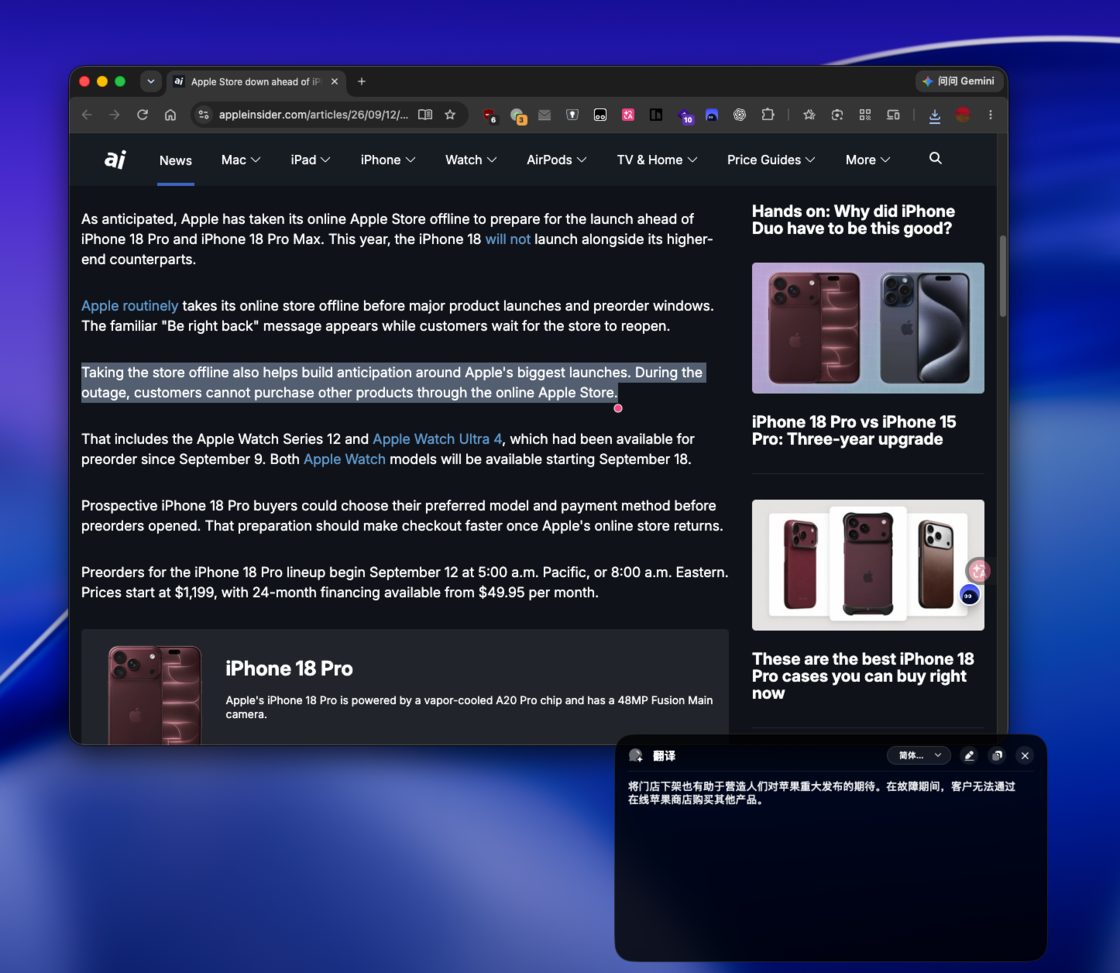Open the Chrome three-dot menu
The width and height of the screenshot is (1120, 973).
click(x=990, y=114)
